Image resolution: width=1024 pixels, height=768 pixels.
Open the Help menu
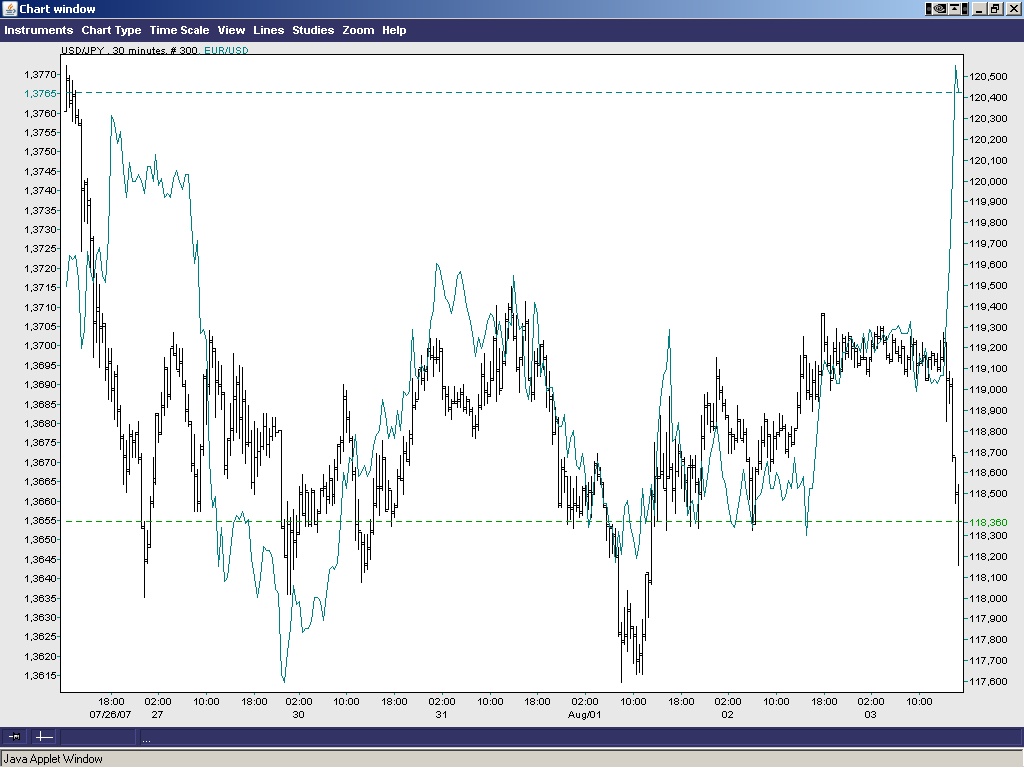[x=394, y=30]
